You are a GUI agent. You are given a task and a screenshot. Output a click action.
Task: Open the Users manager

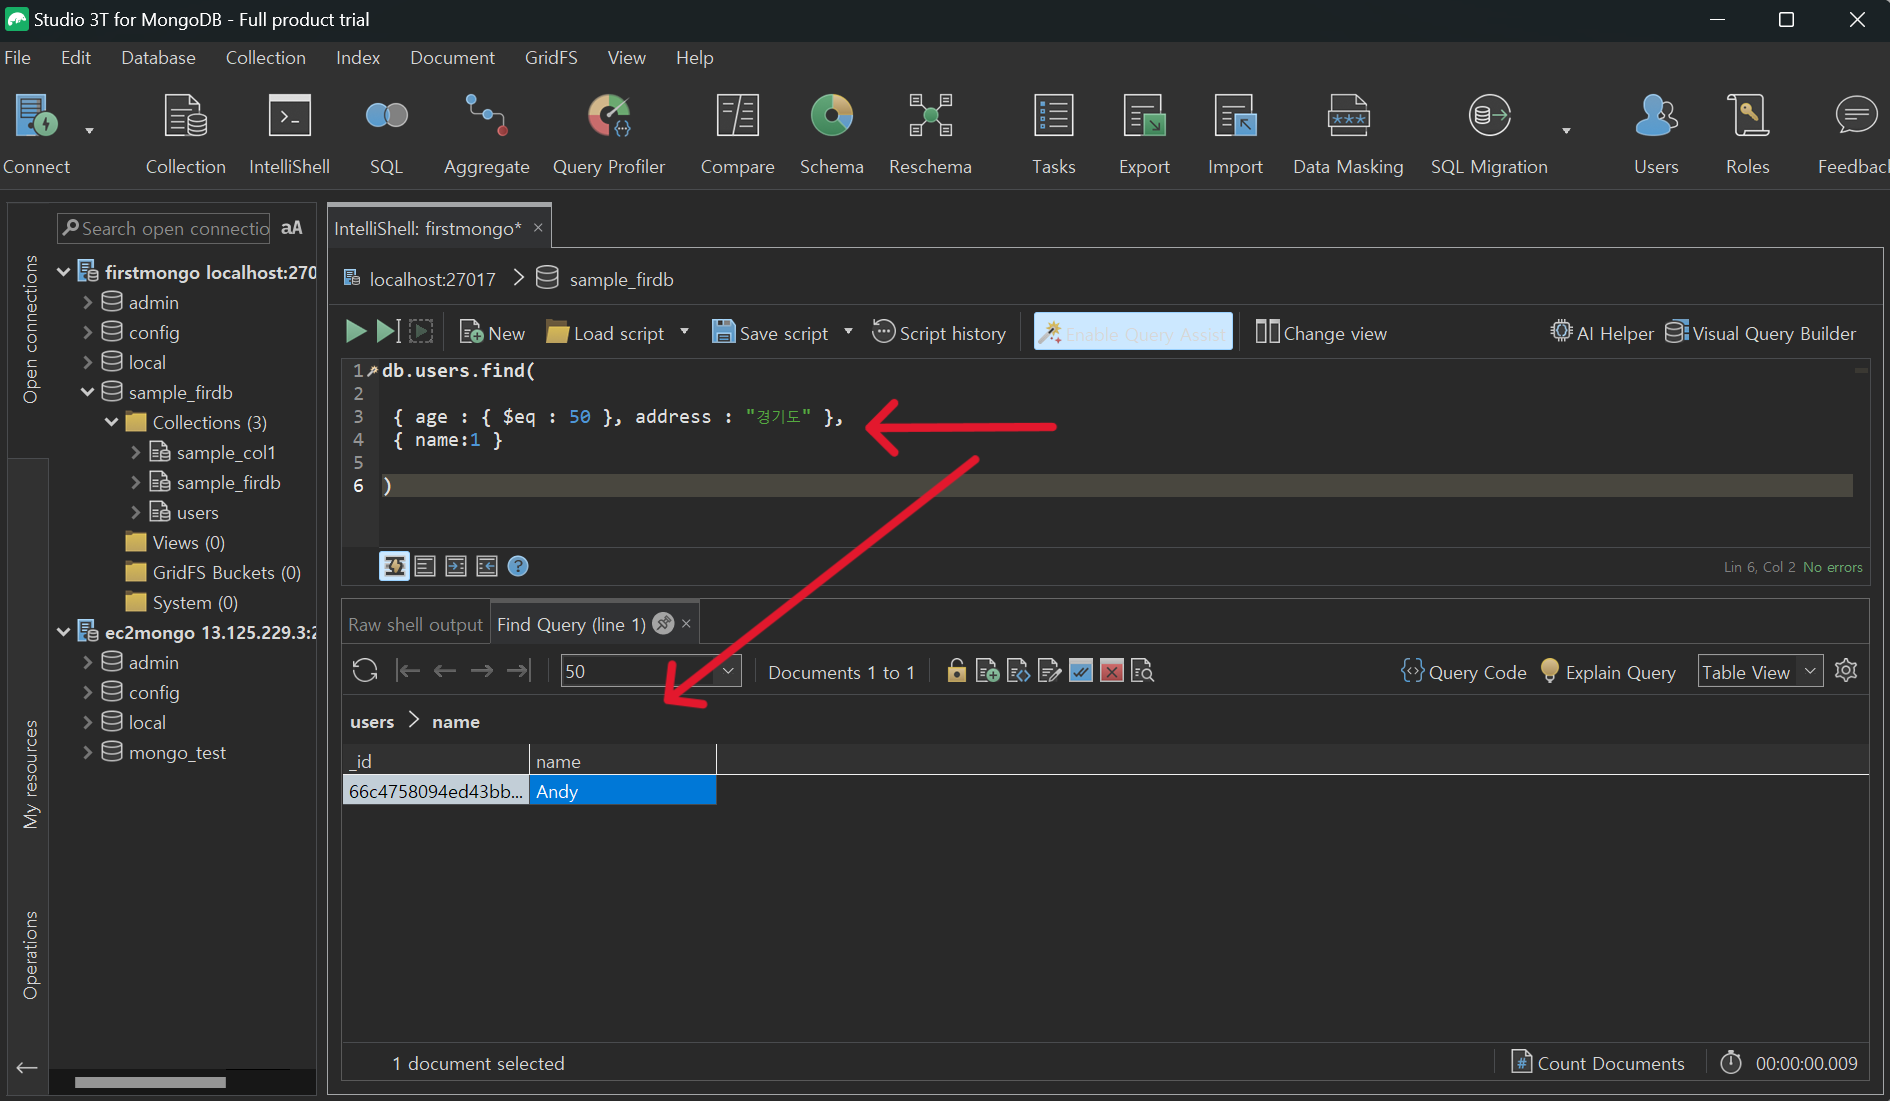[1656, 134]
